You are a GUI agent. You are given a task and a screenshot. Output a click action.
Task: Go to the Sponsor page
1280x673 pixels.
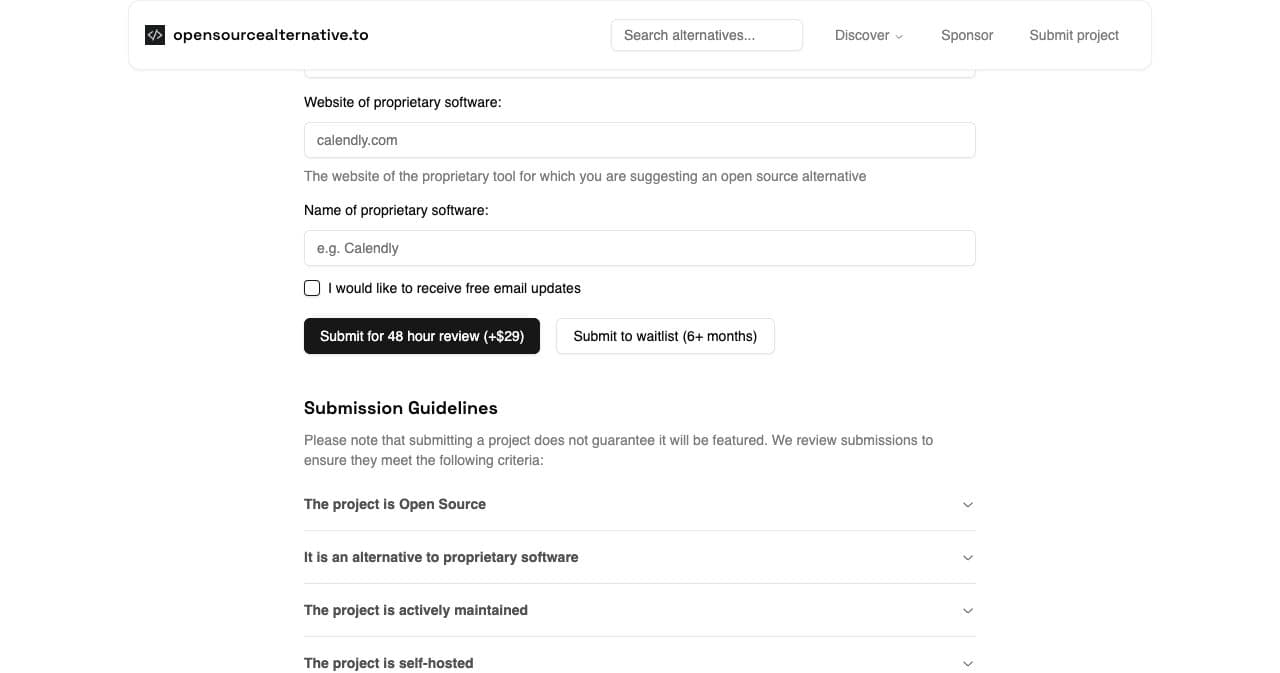point(967,35)
